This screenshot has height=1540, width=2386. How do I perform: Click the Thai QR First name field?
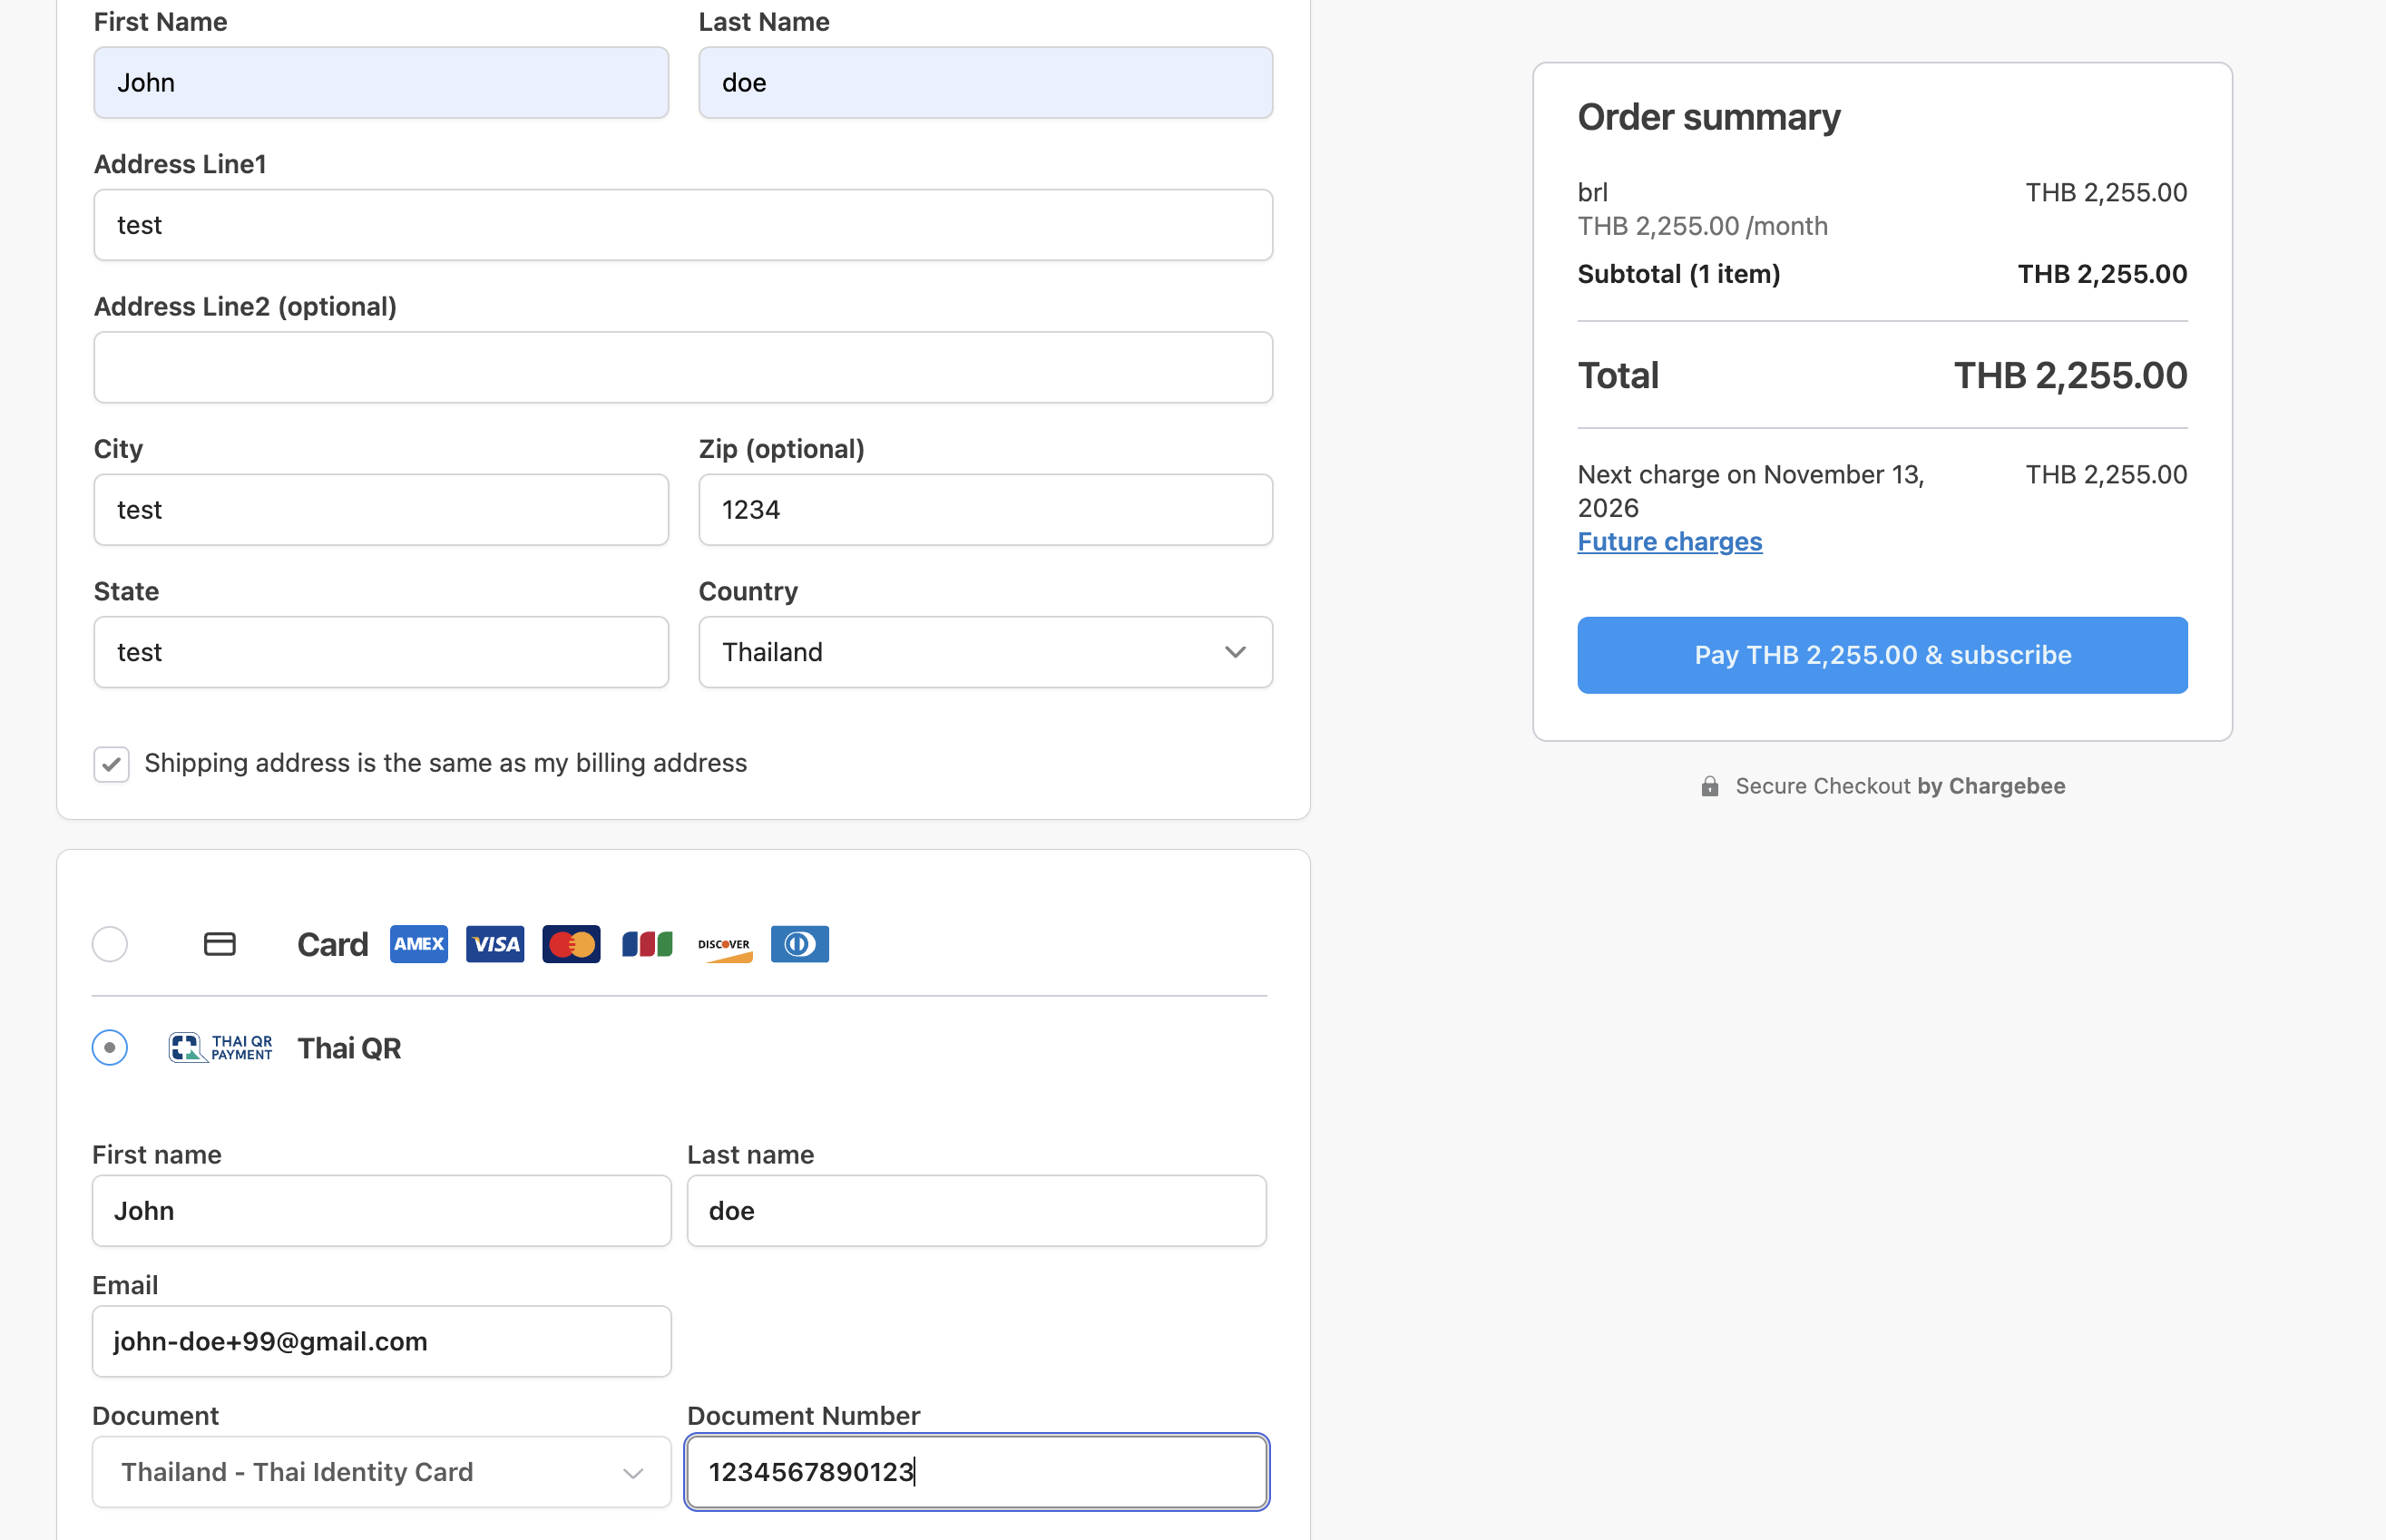[382, 1210]
